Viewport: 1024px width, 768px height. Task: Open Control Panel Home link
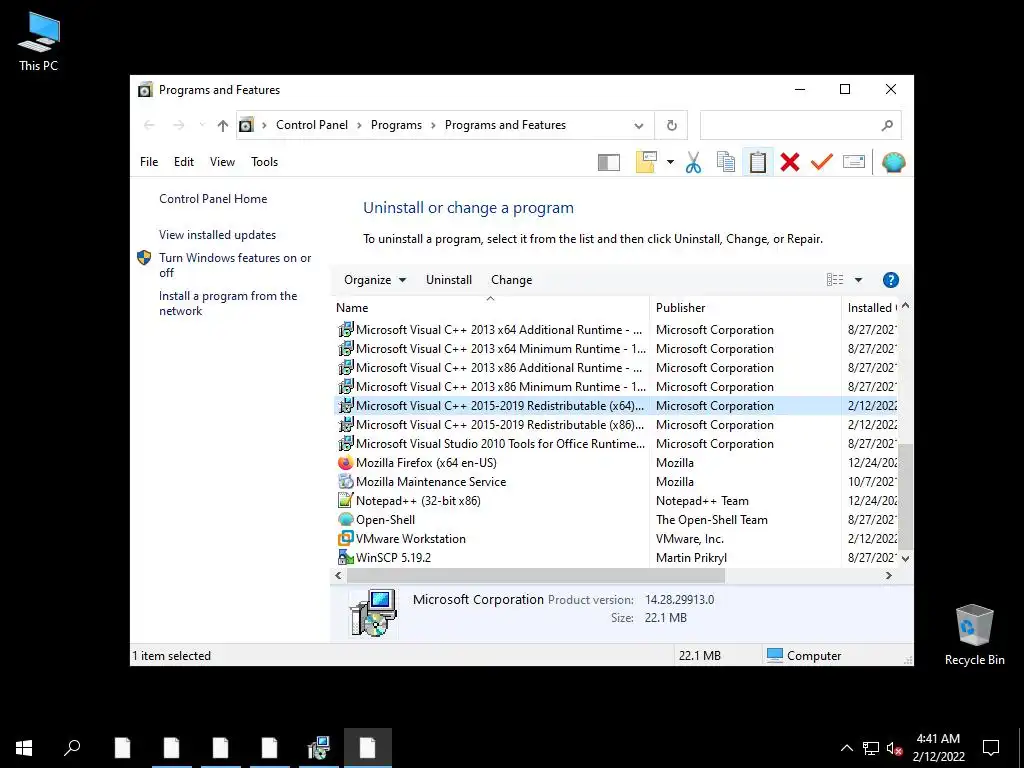click(213, 199)
